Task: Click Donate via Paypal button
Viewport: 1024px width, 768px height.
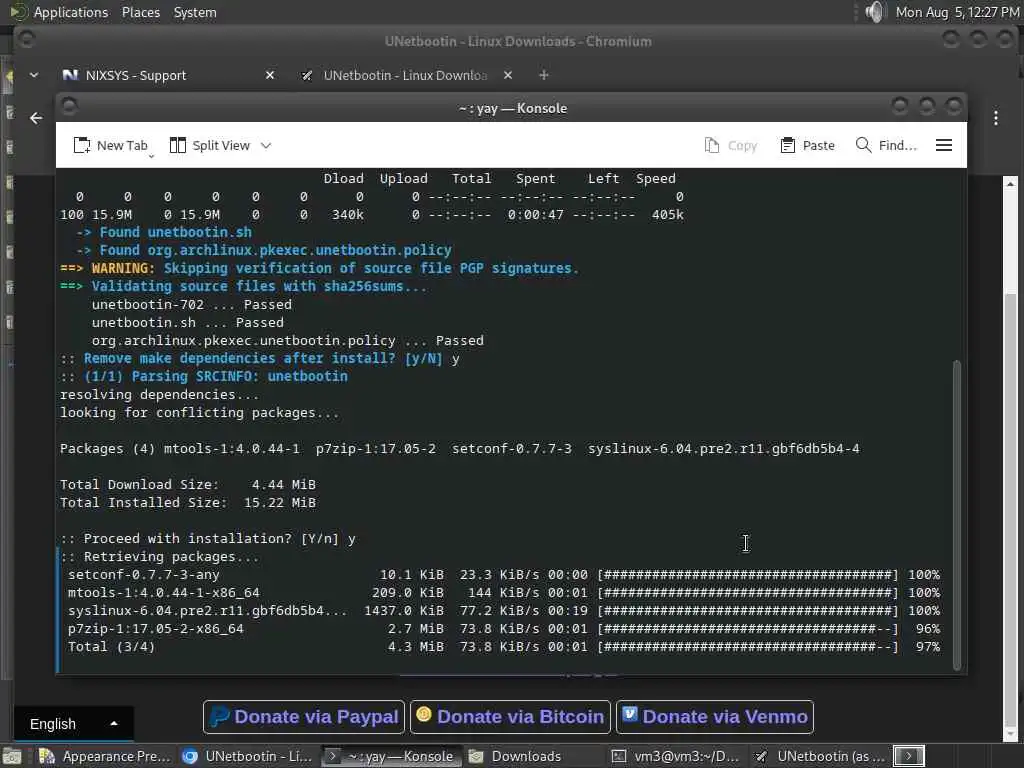Action: pos(304,717)
